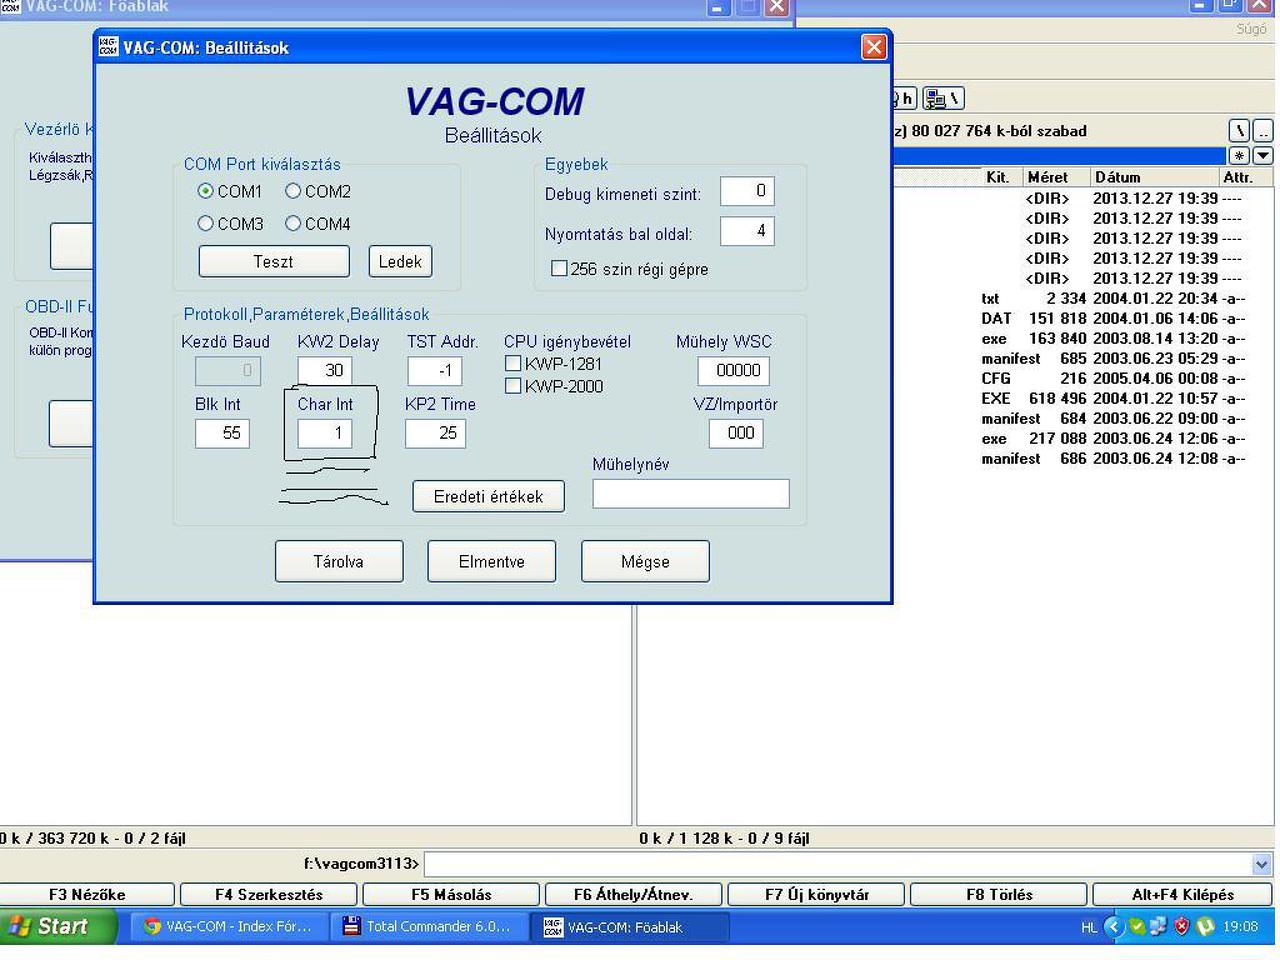This screenshot has width=1280, height=960.
Task: Tick the KWP-2000 checkbox
Action: pos(513,386)
